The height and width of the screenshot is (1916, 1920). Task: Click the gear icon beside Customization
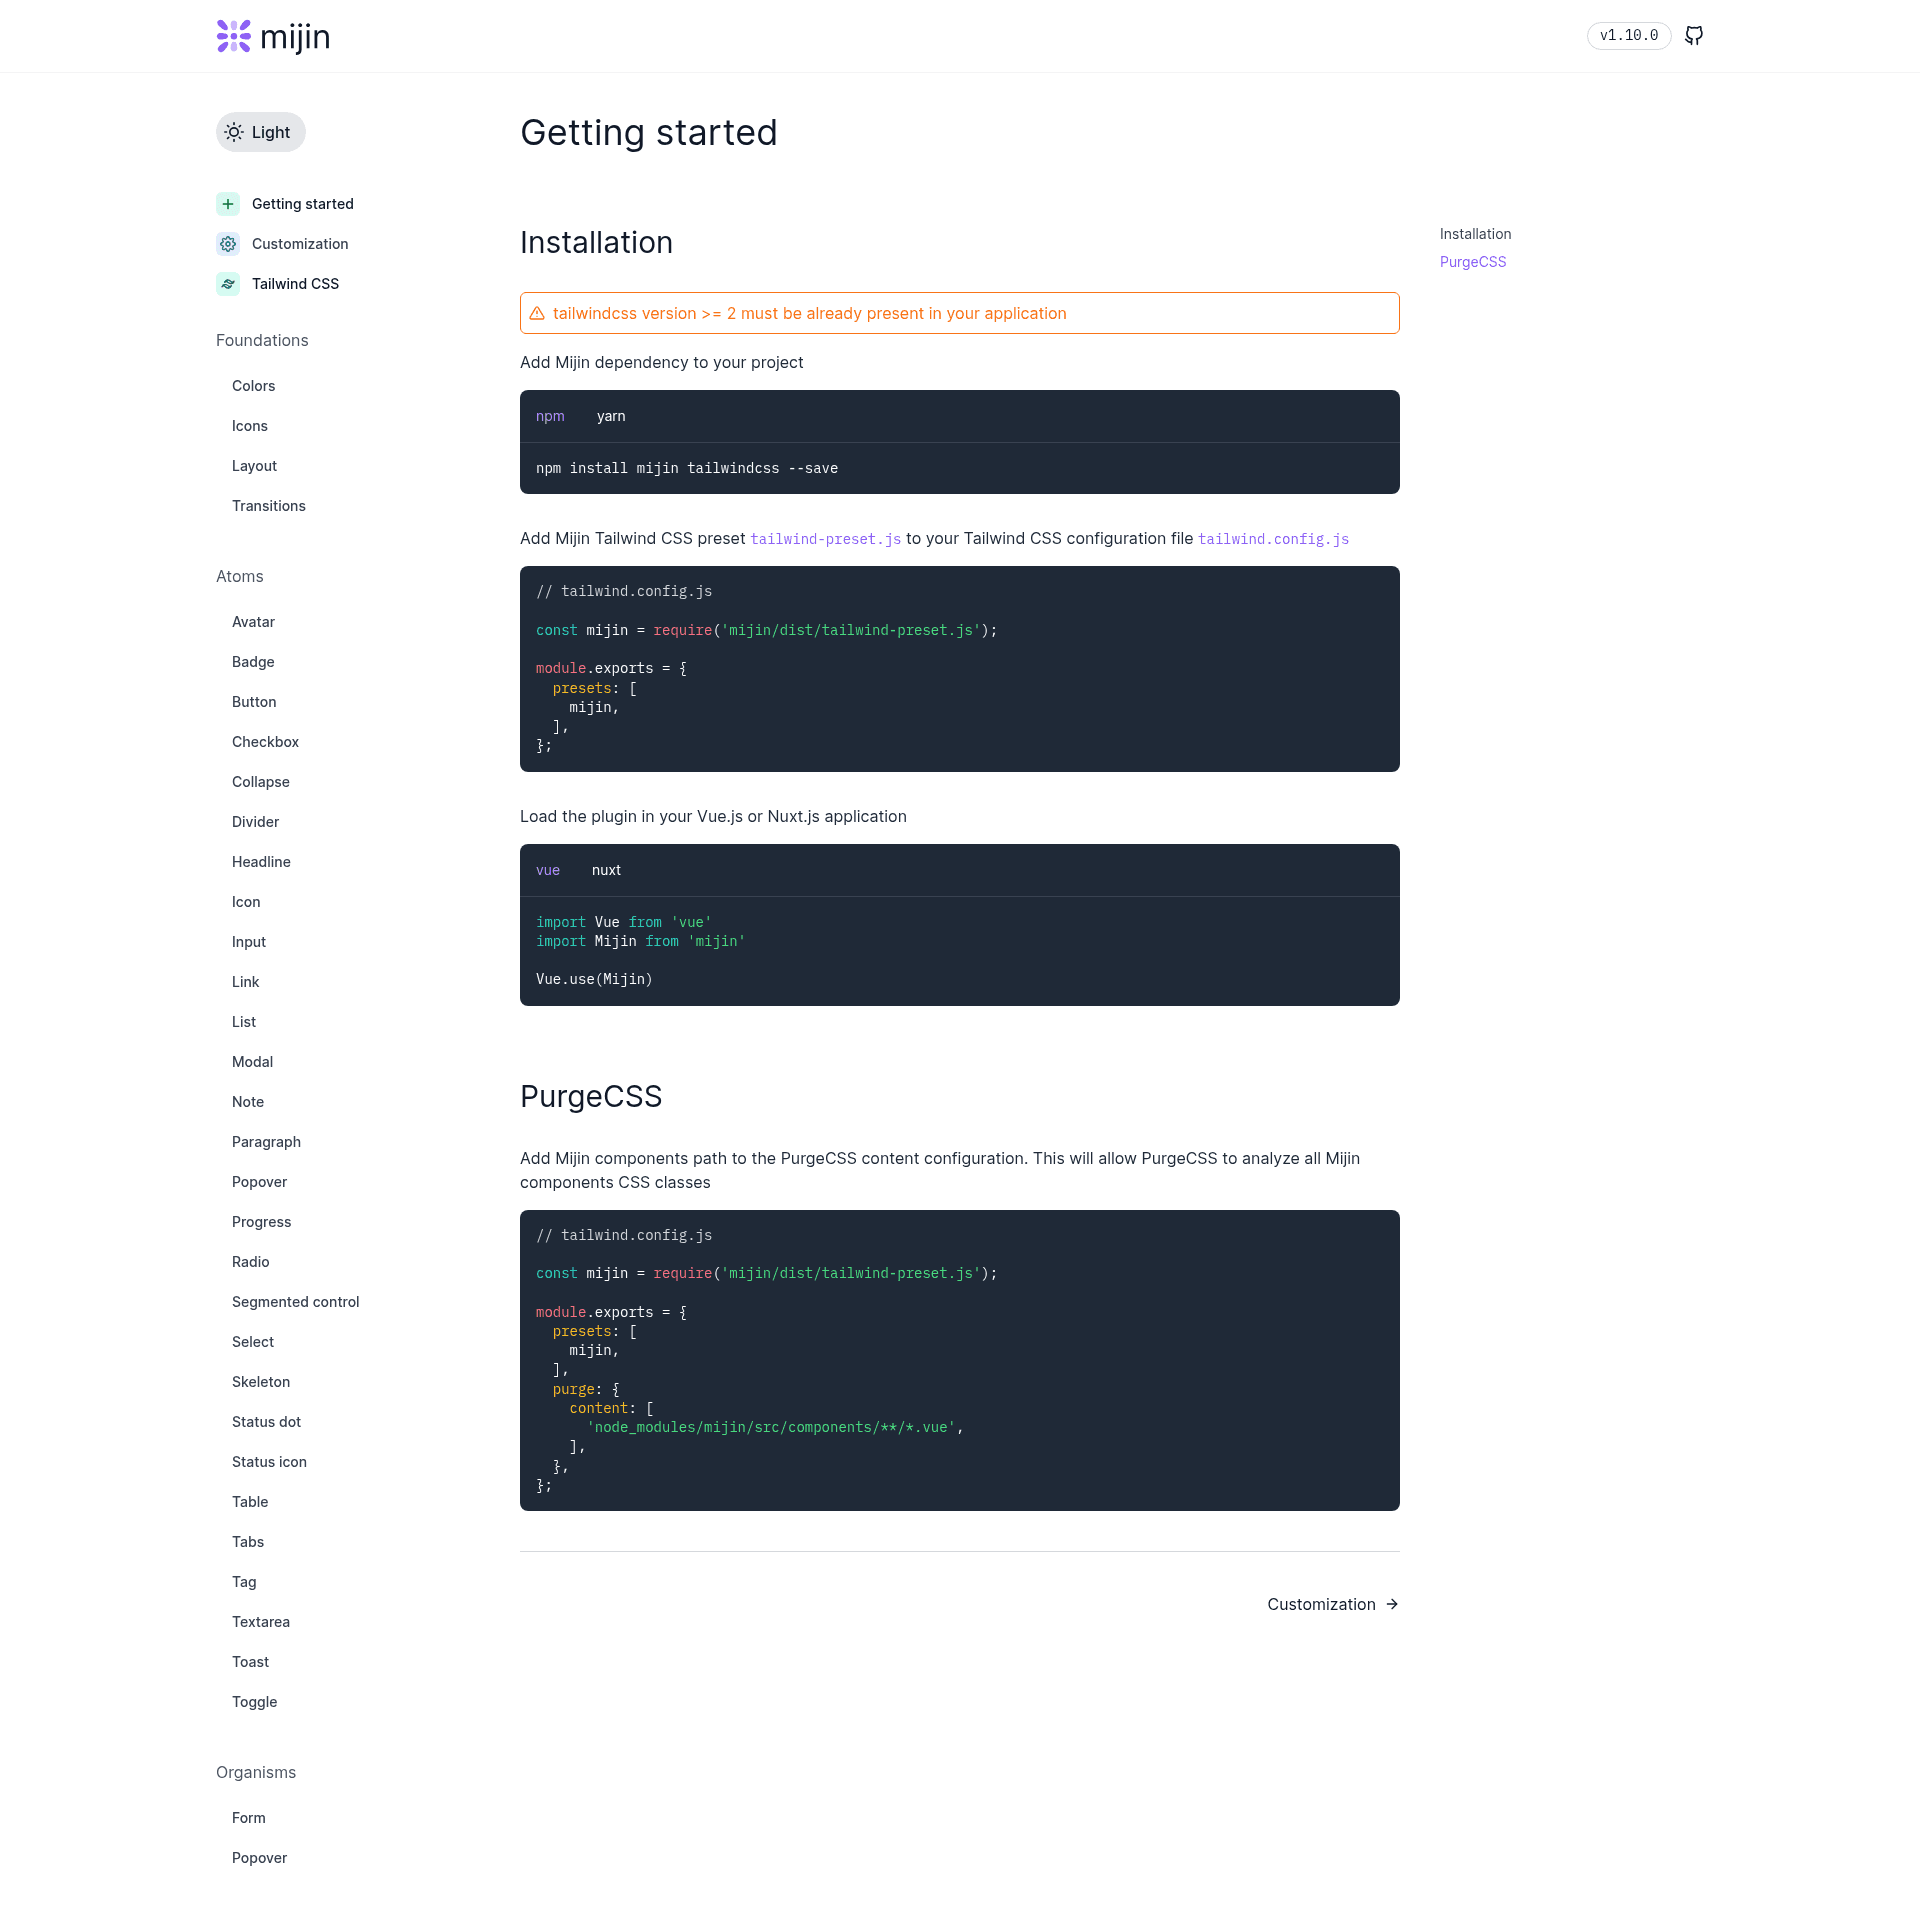228,244
